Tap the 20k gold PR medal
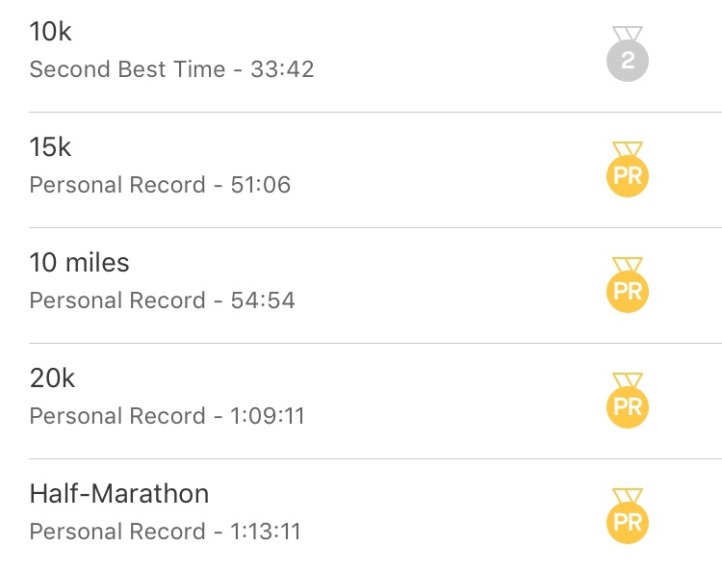This screenshot has height=572, width=722. pyautogui.click(x=627, y=405)
